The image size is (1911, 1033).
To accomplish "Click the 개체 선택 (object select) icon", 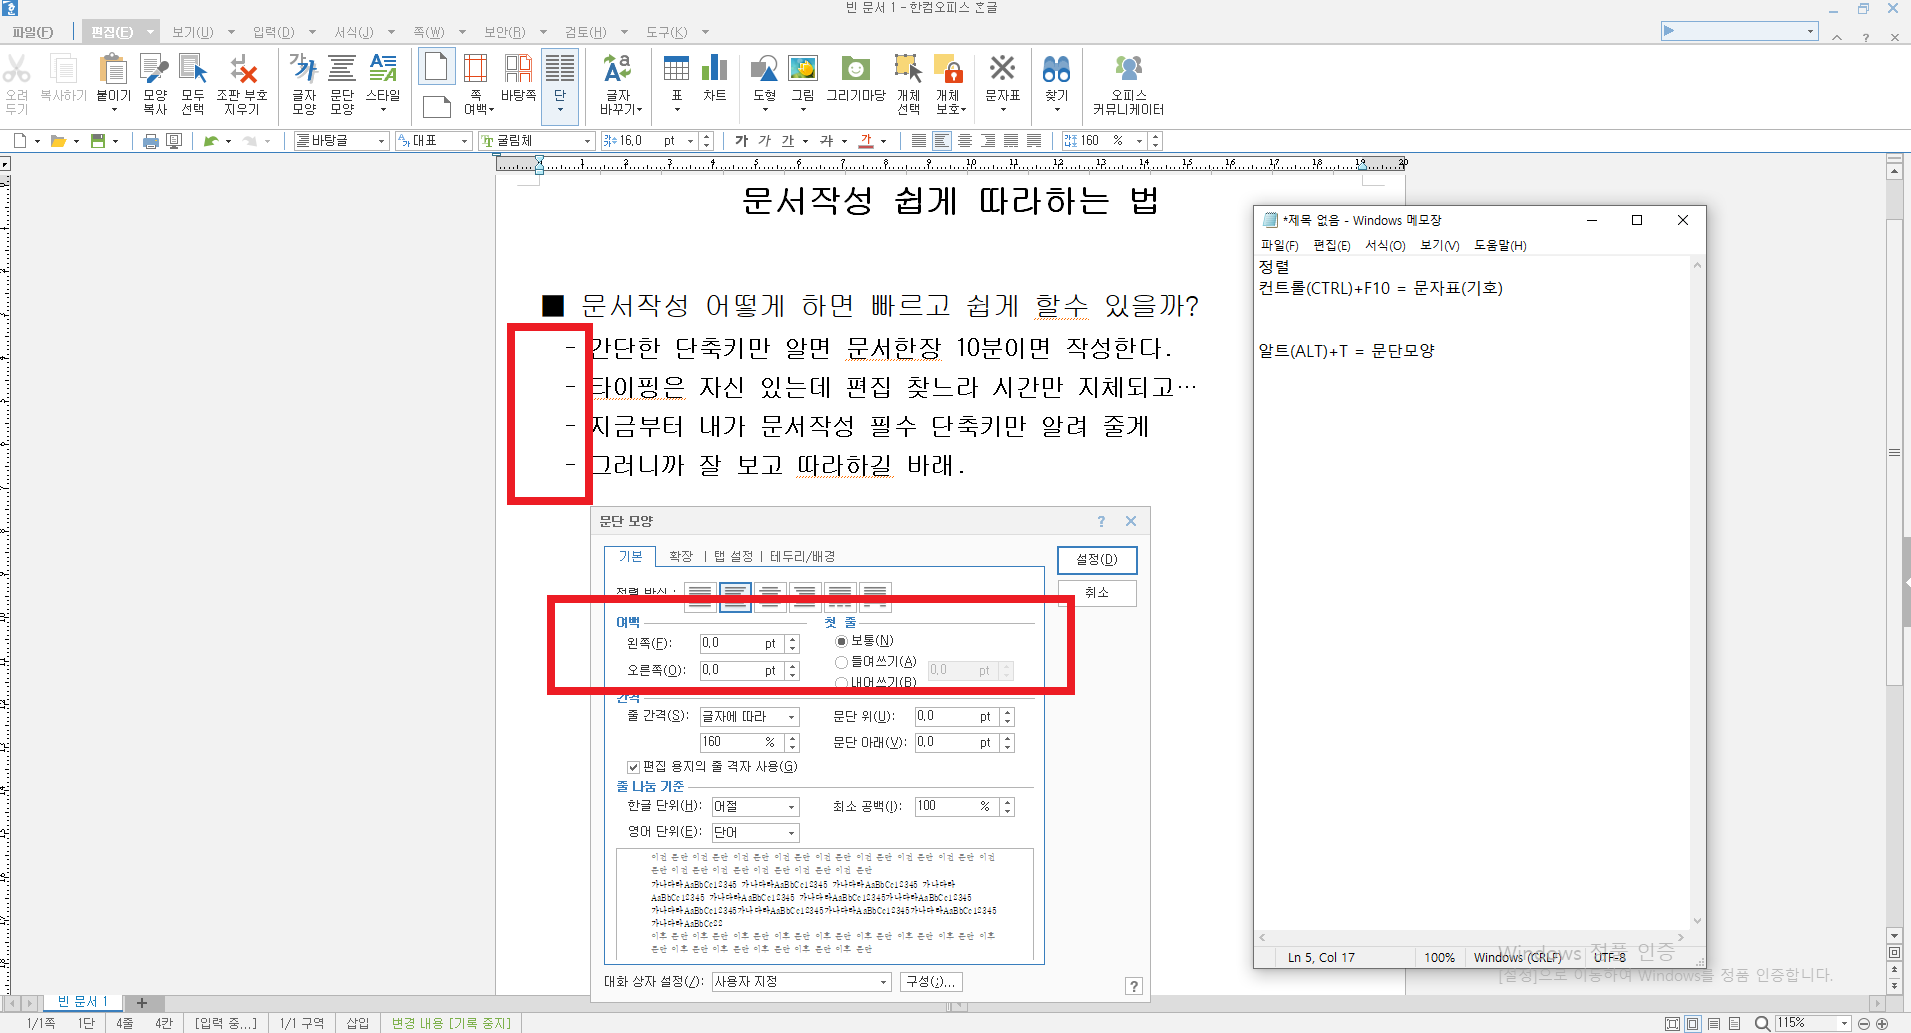I will tap(908, 70).
